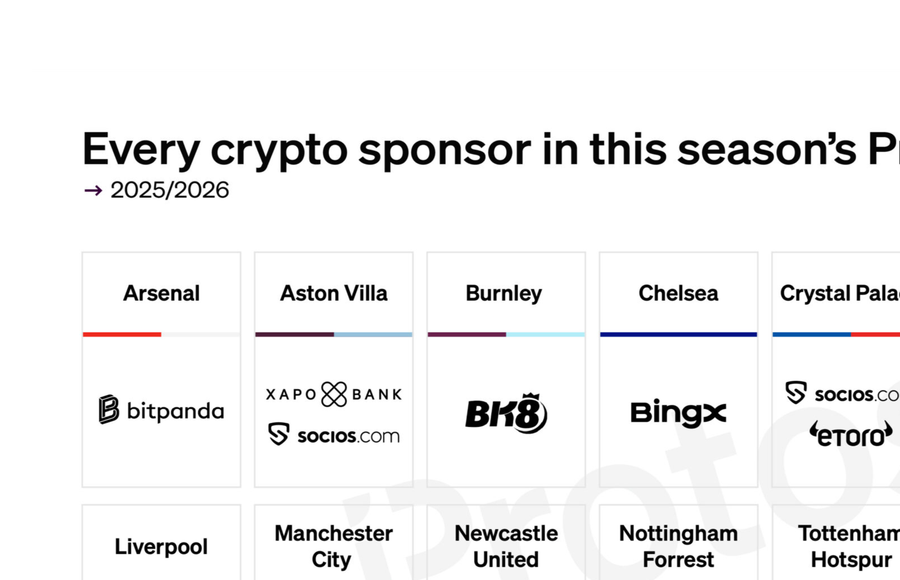Click the Newcastle United card title
Viewport: 900px width, 580px height.
click(x=506, y=546)
